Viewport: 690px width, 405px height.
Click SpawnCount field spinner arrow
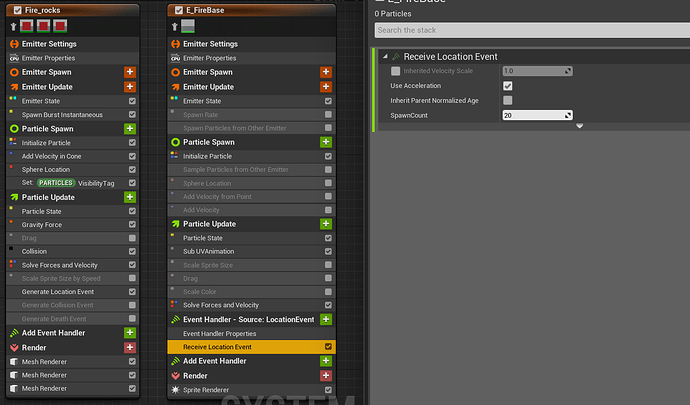tap(568, 115)
